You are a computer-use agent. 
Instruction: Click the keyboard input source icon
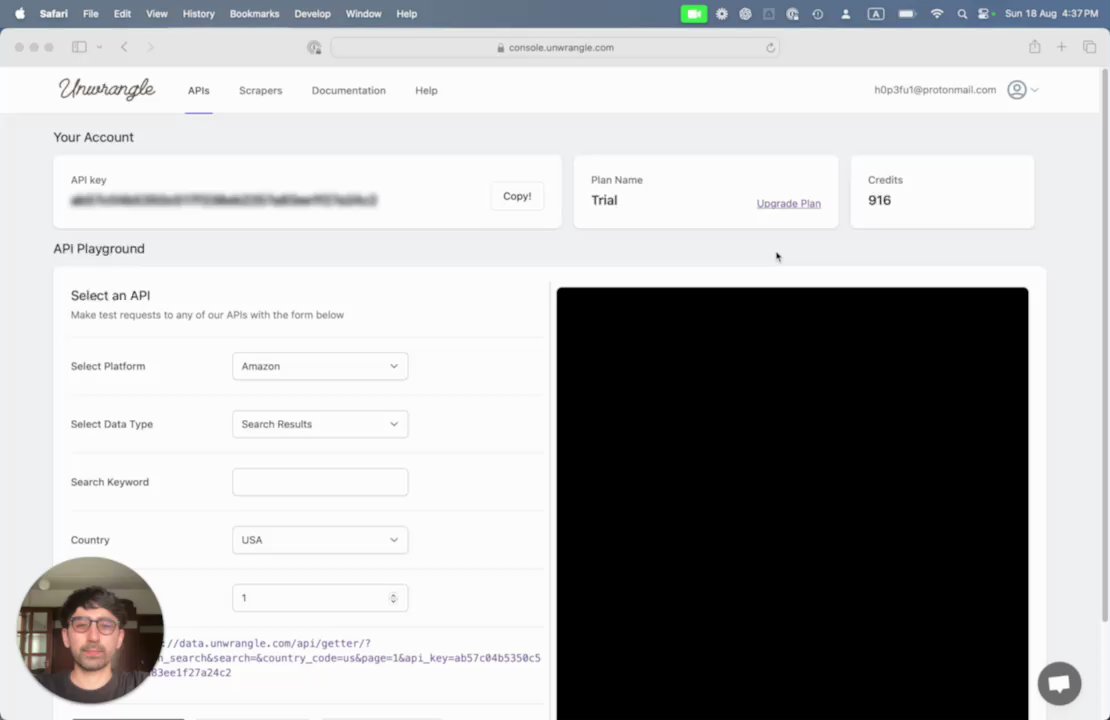click(876, 13)
